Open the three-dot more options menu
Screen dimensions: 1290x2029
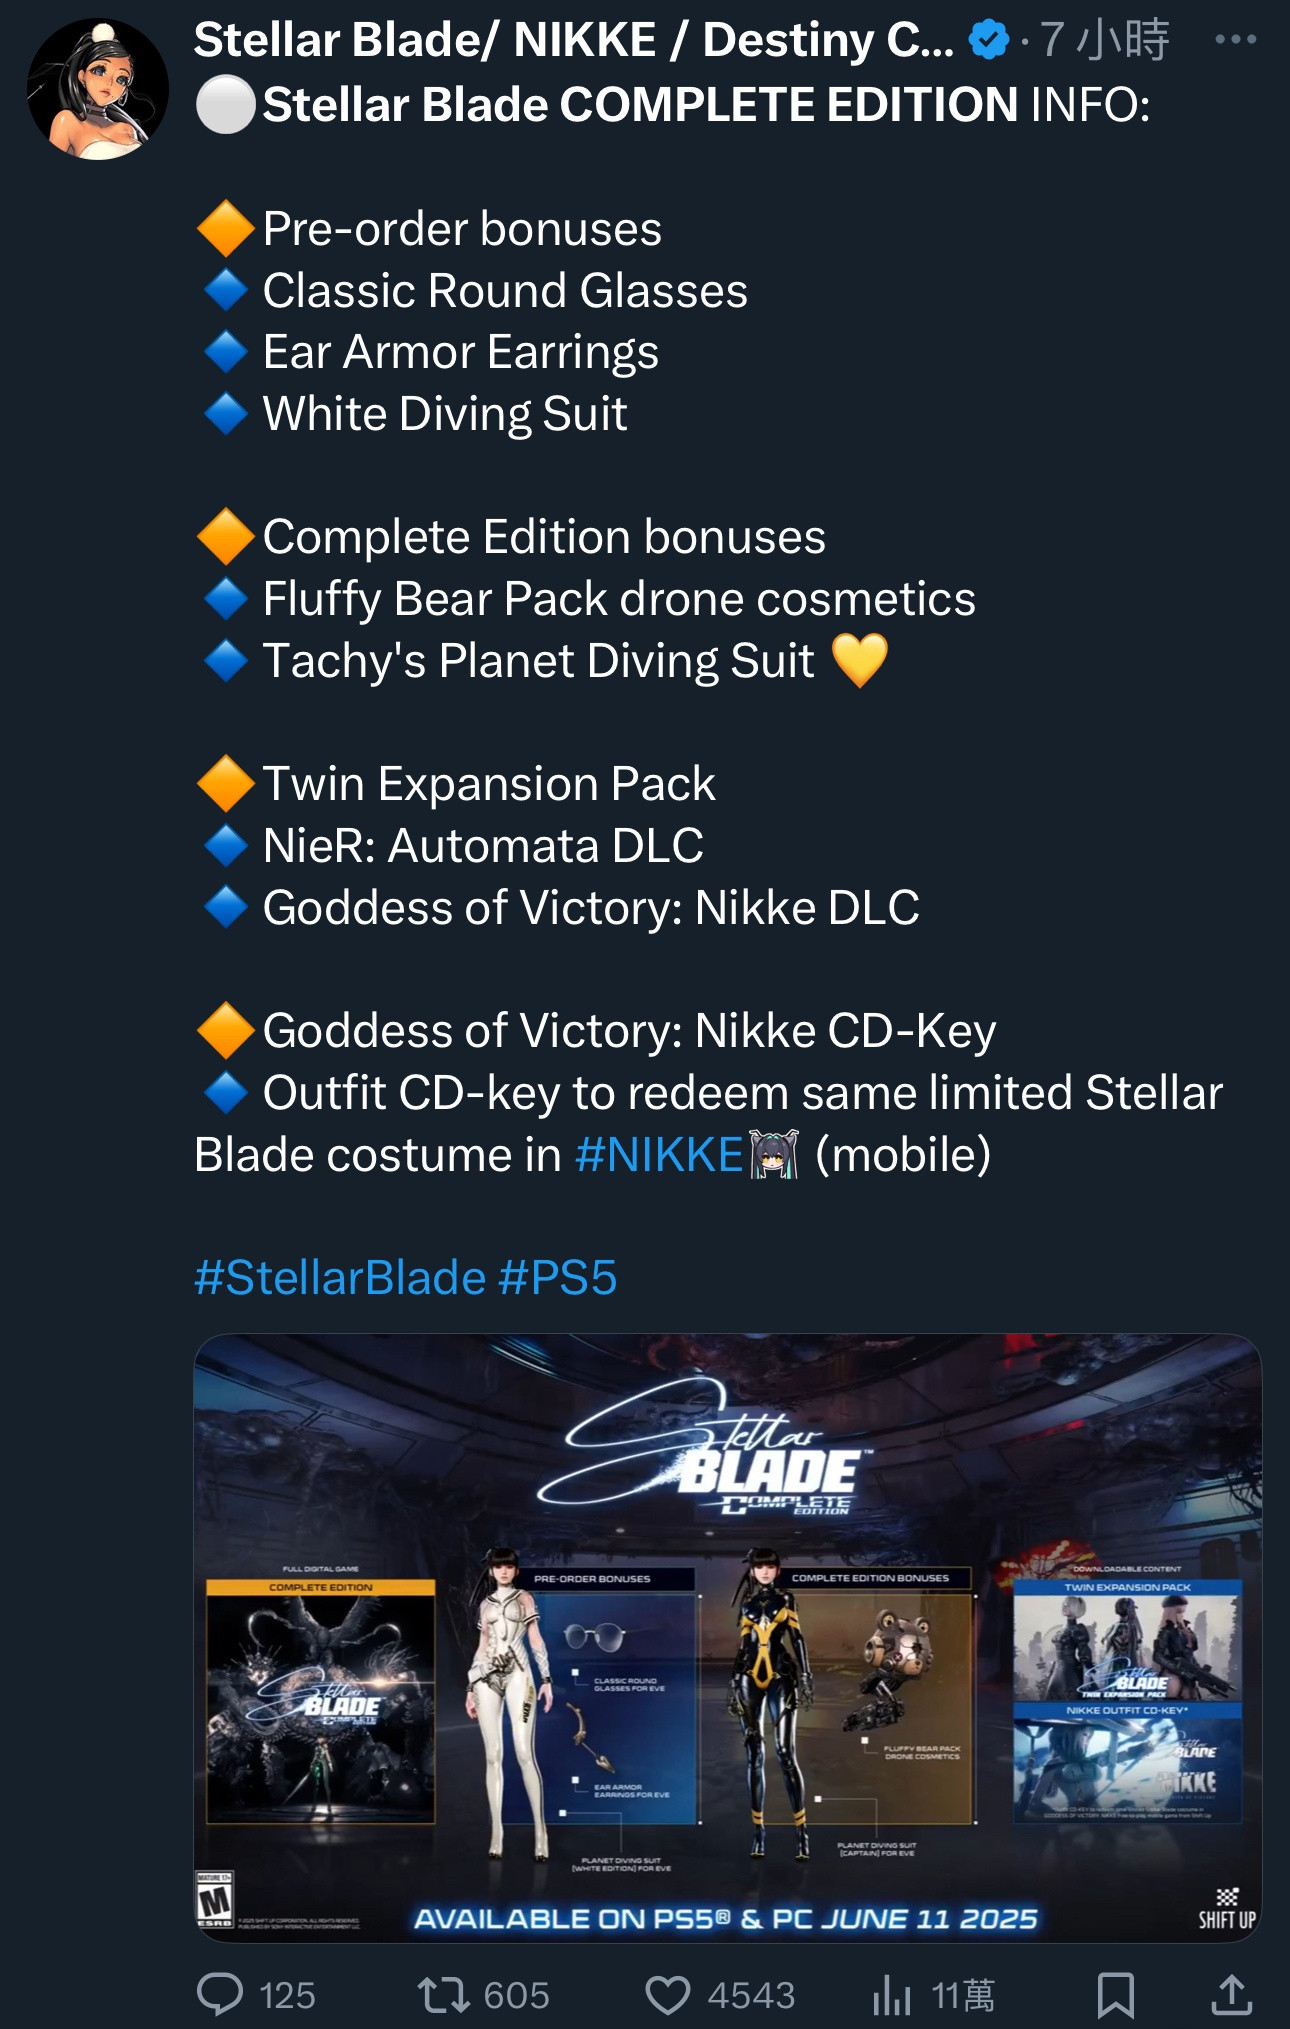[1235, 40]
